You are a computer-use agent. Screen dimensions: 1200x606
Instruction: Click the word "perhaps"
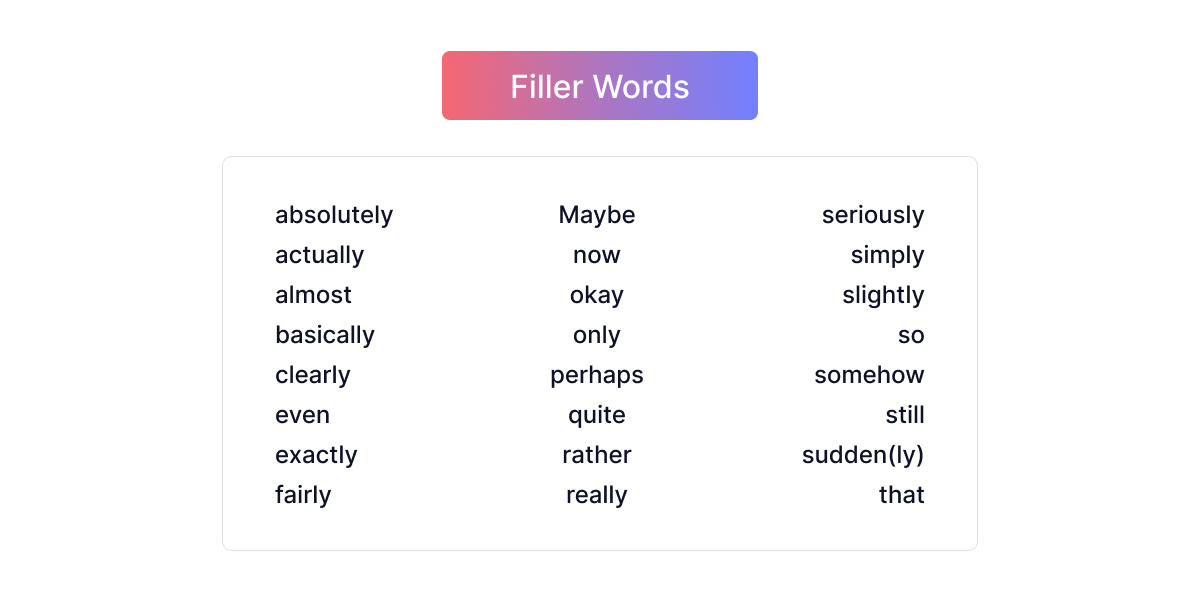click(x=597, y=375)
